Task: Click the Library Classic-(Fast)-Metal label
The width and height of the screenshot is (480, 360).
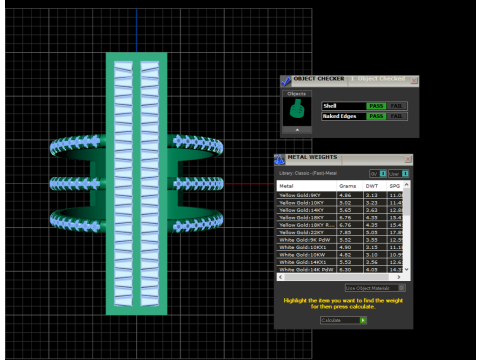Action: point(308,173)
